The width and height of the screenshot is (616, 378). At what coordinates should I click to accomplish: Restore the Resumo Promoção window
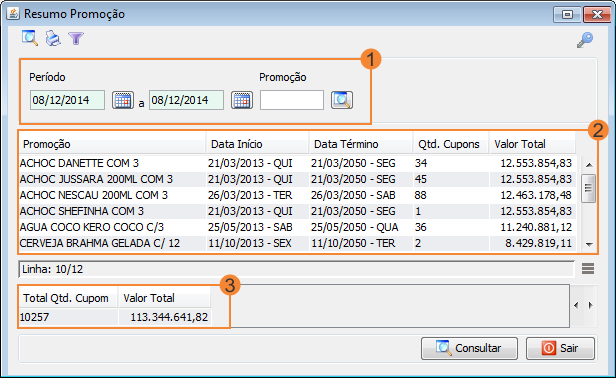coord(567,15)
